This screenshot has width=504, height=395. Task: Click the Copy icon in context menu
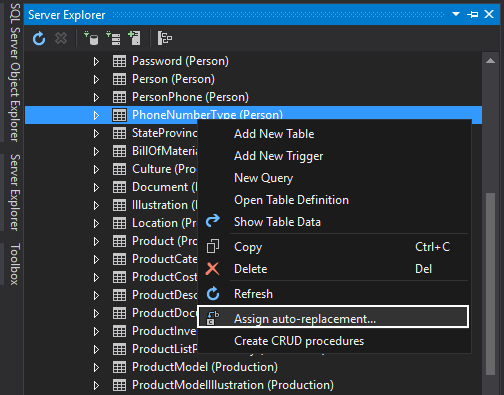213,246
